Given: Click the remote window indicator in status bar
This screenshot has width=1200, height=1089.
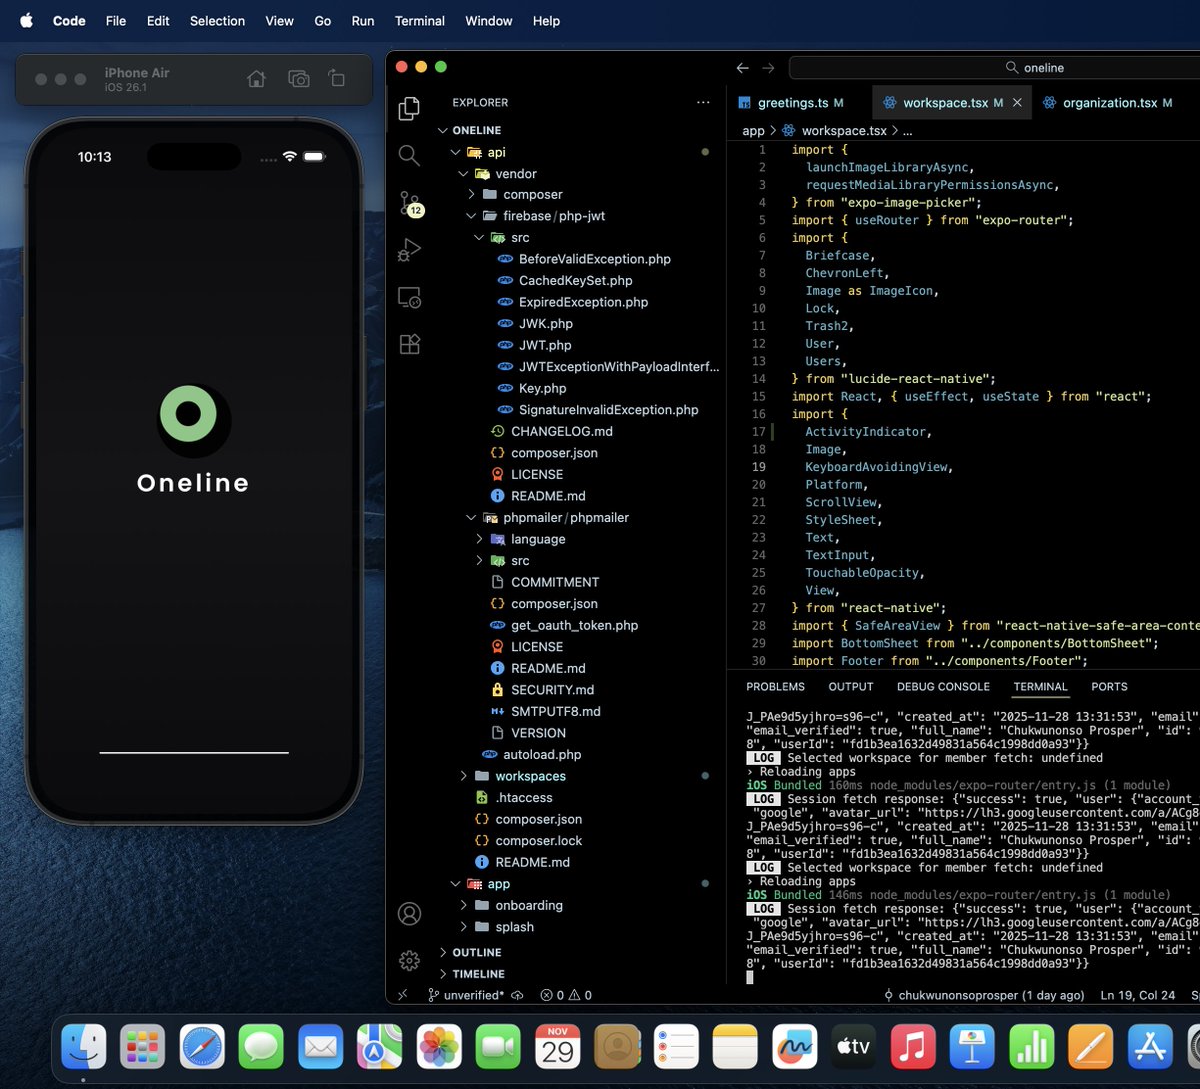Looking at the screenshot, I should [403, 995].
